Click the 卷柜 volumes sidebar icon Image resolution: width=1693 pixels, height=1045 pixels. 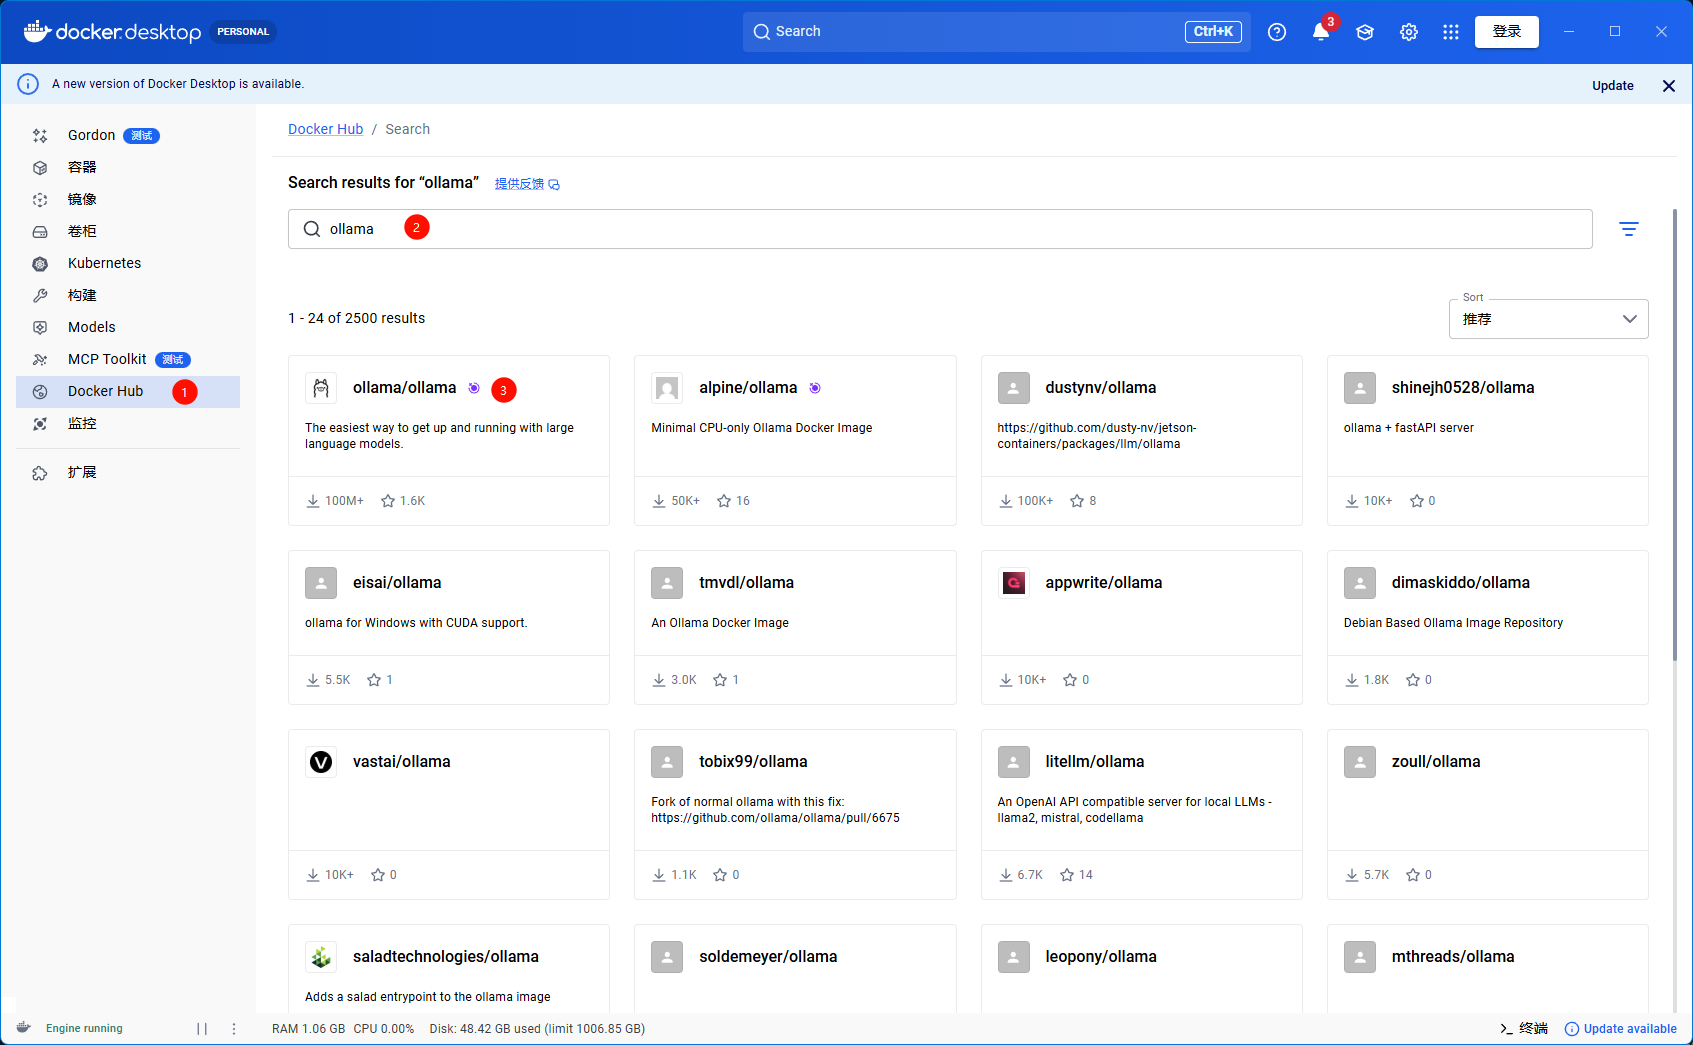tap(40, 232)
